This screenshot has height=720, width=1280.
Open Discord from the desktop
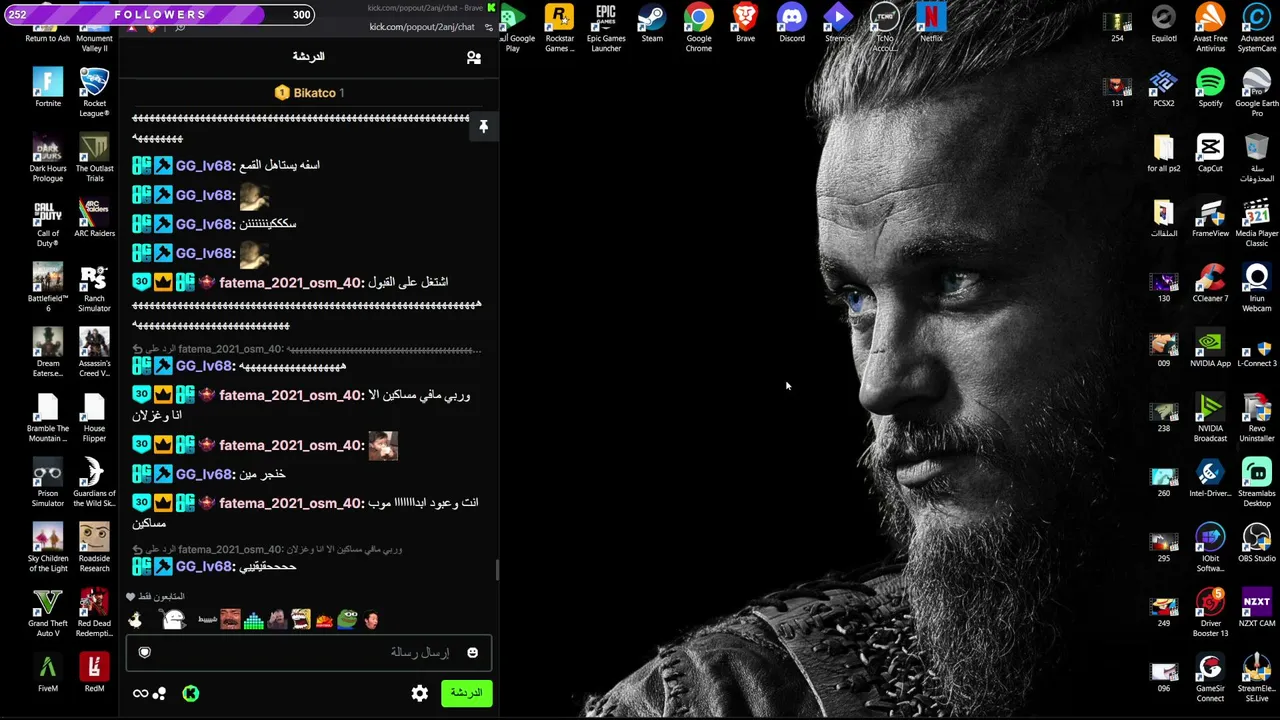[792, 22]
